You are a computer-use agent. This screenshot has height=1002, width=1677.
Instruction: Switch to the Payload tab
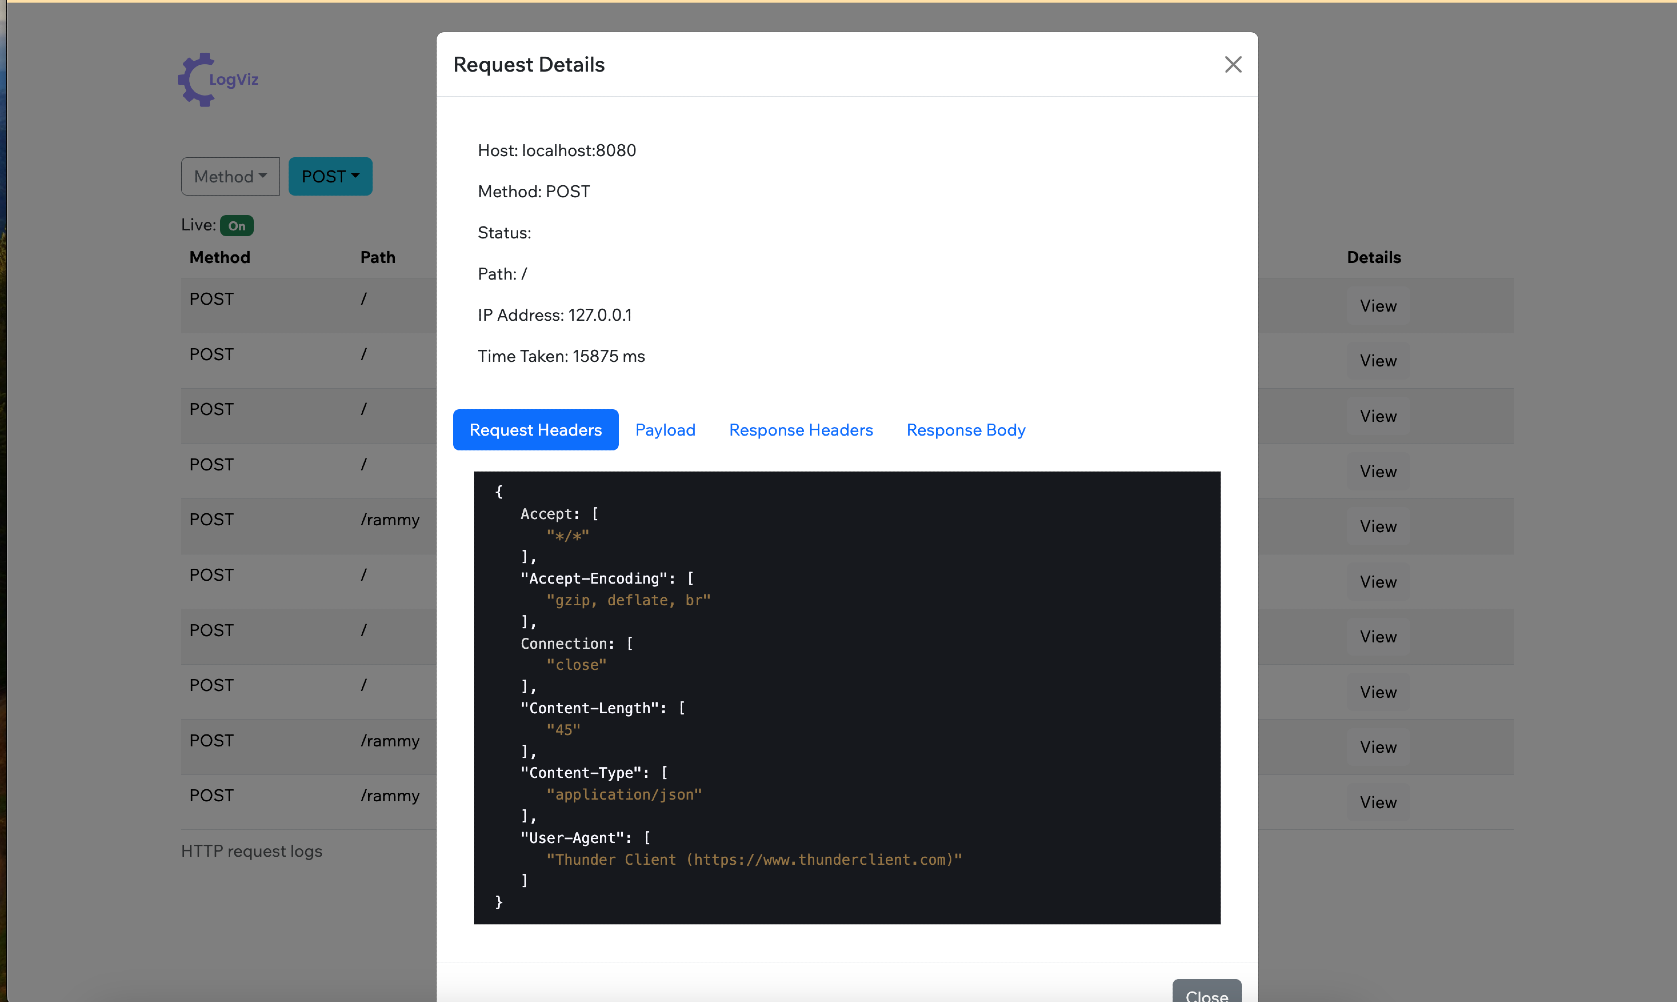(x=665, y=430)
